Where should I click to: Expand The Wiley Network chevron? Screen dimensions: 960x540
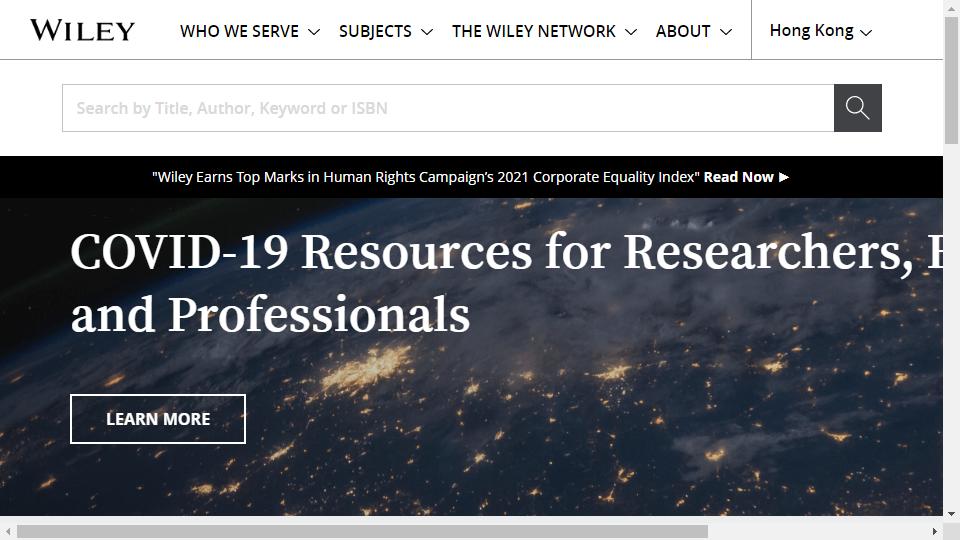631,32
